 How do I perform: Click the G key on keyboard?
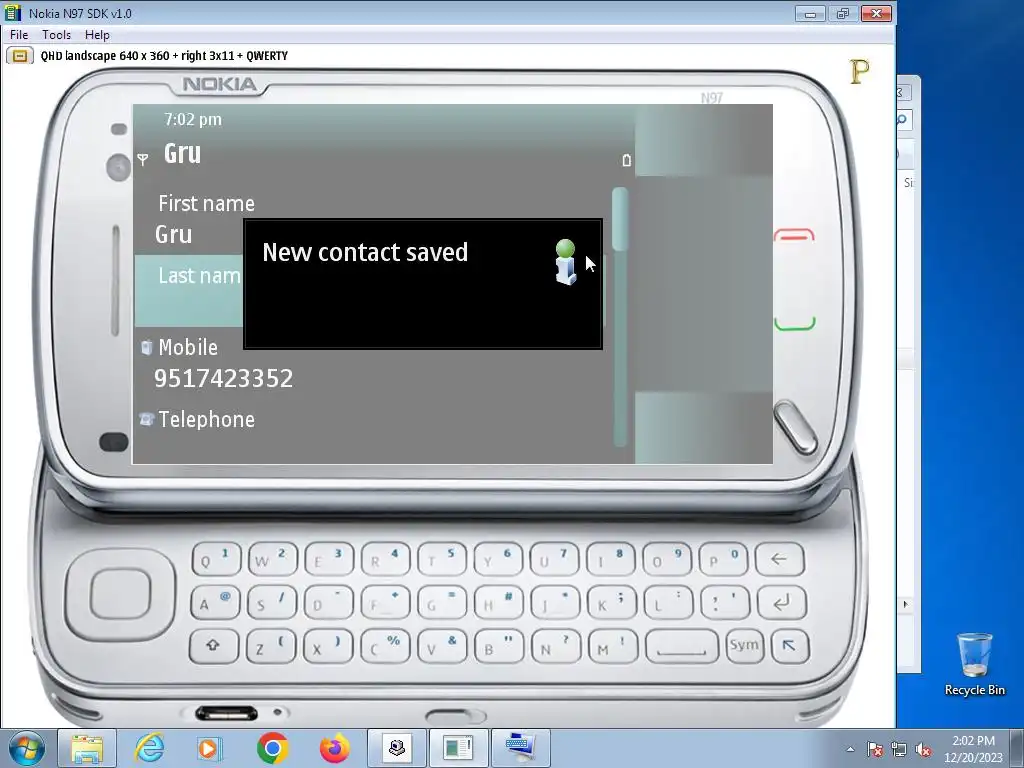click(x=441, y=602)
